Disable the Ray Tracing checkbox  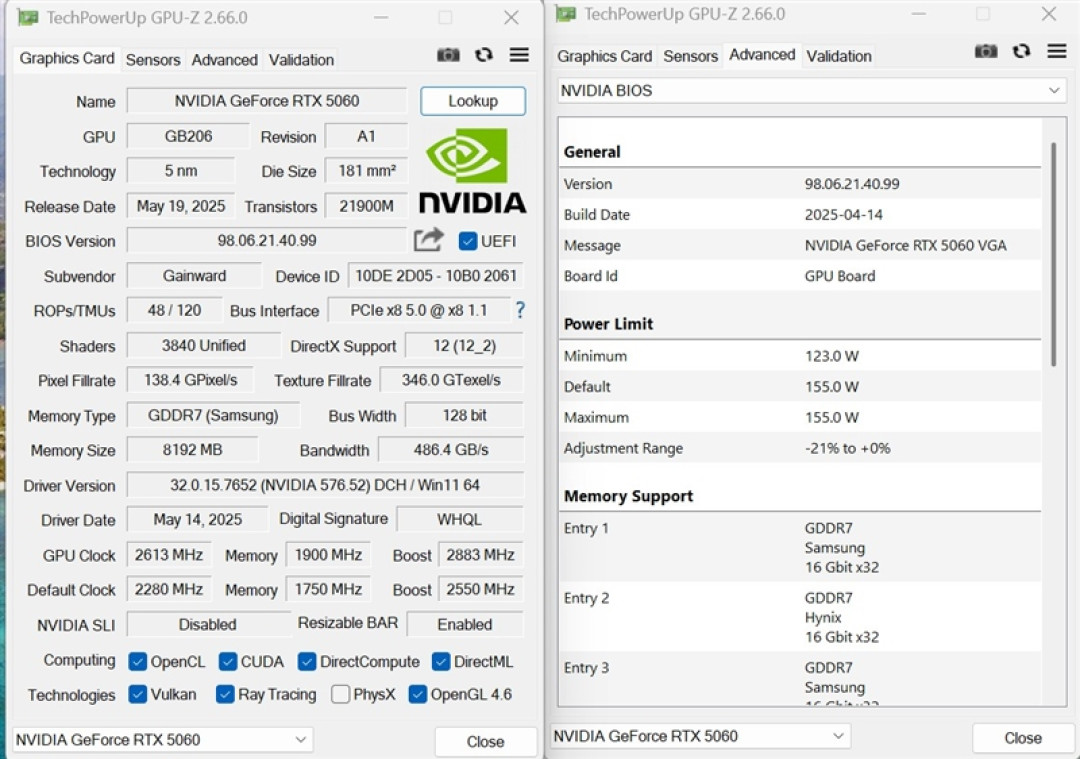click(x=225, y=694)
